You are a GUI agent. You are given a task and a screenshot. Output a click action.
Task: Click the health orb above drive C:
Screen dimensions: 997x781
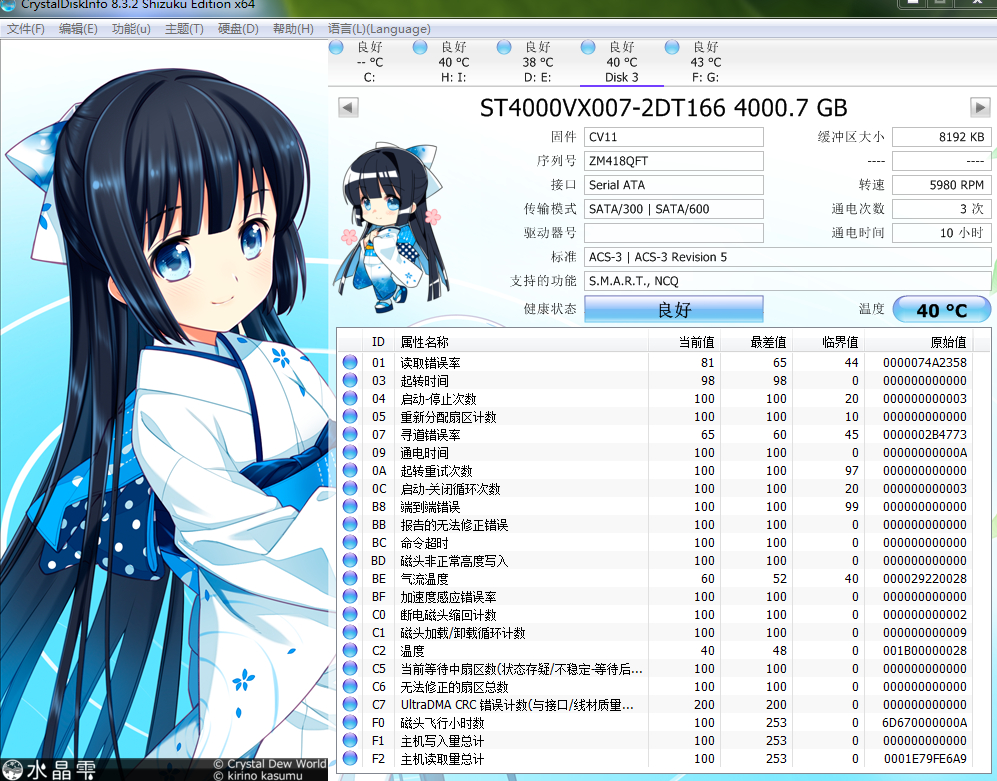pyautogui.click(x=336, y=47)
